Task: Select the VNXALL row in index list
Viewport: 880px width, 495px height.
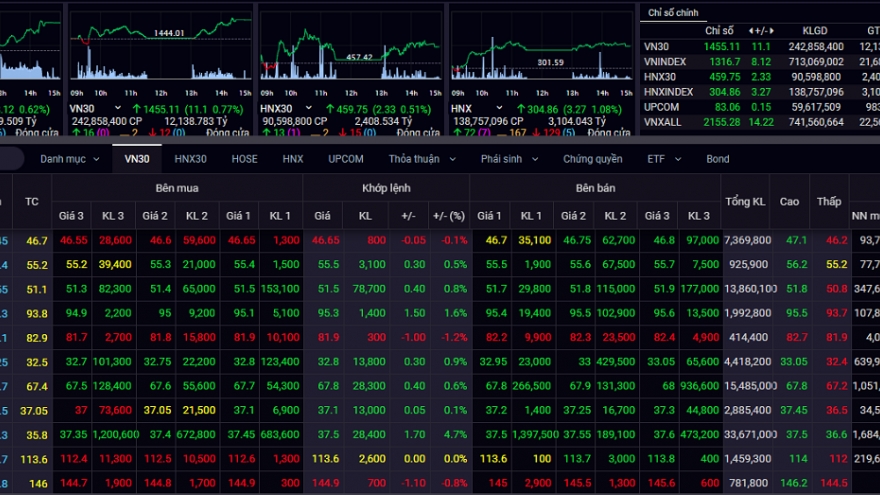Action: pos(760,122)
